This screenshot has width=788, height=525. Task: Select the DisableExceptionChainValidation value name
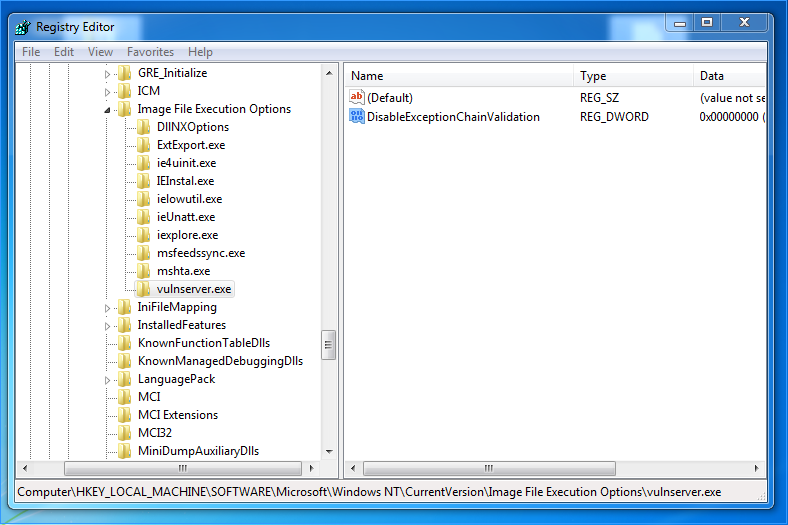(x=453, y=117)
